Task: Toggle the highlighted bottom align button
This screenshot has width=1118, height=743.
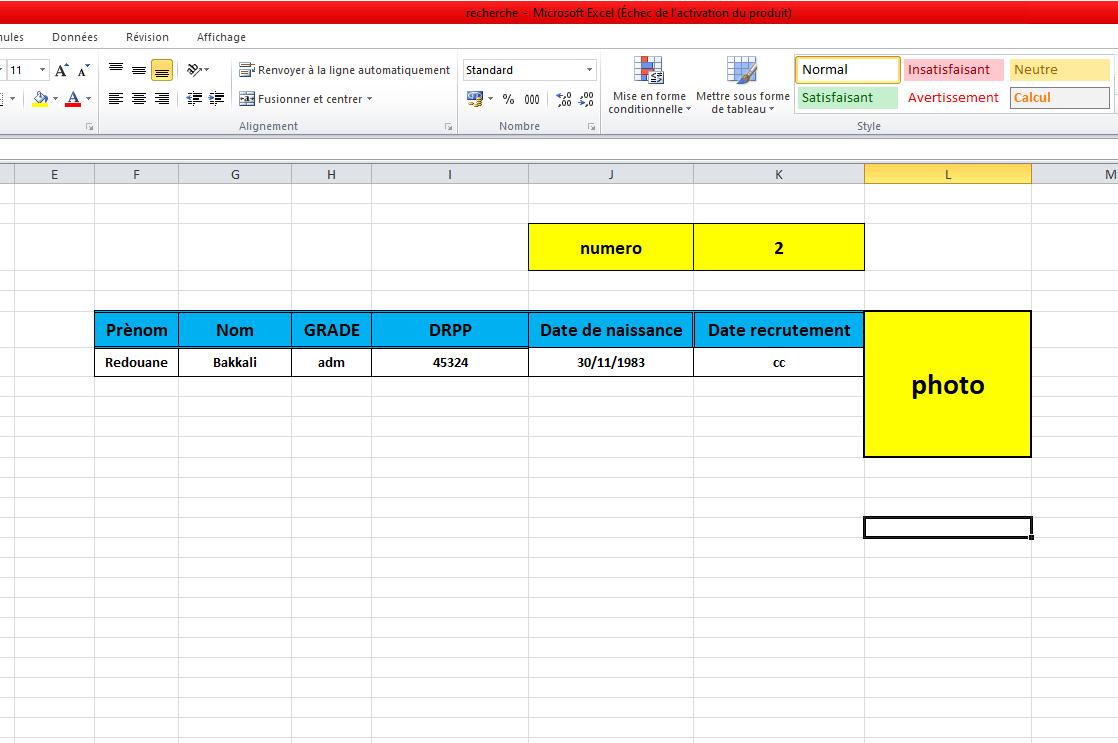Action: (162, 70)
